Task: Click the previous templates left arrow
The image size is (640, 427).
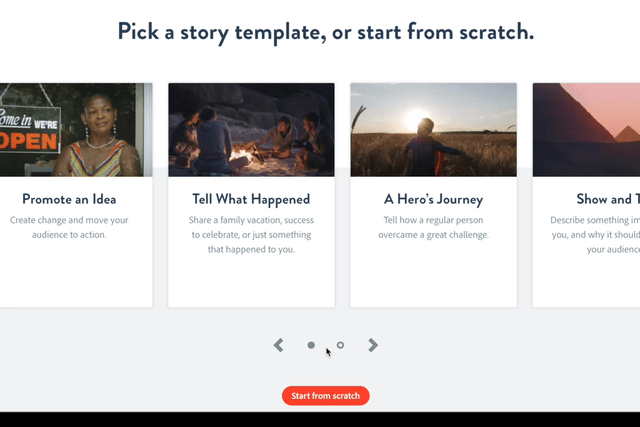Action: click(279, 345)
